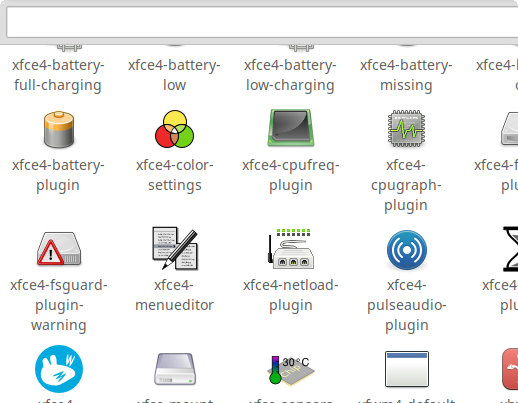
Task: Select the xfce4-netload-plugin router icon
Action: coord(291,249)
